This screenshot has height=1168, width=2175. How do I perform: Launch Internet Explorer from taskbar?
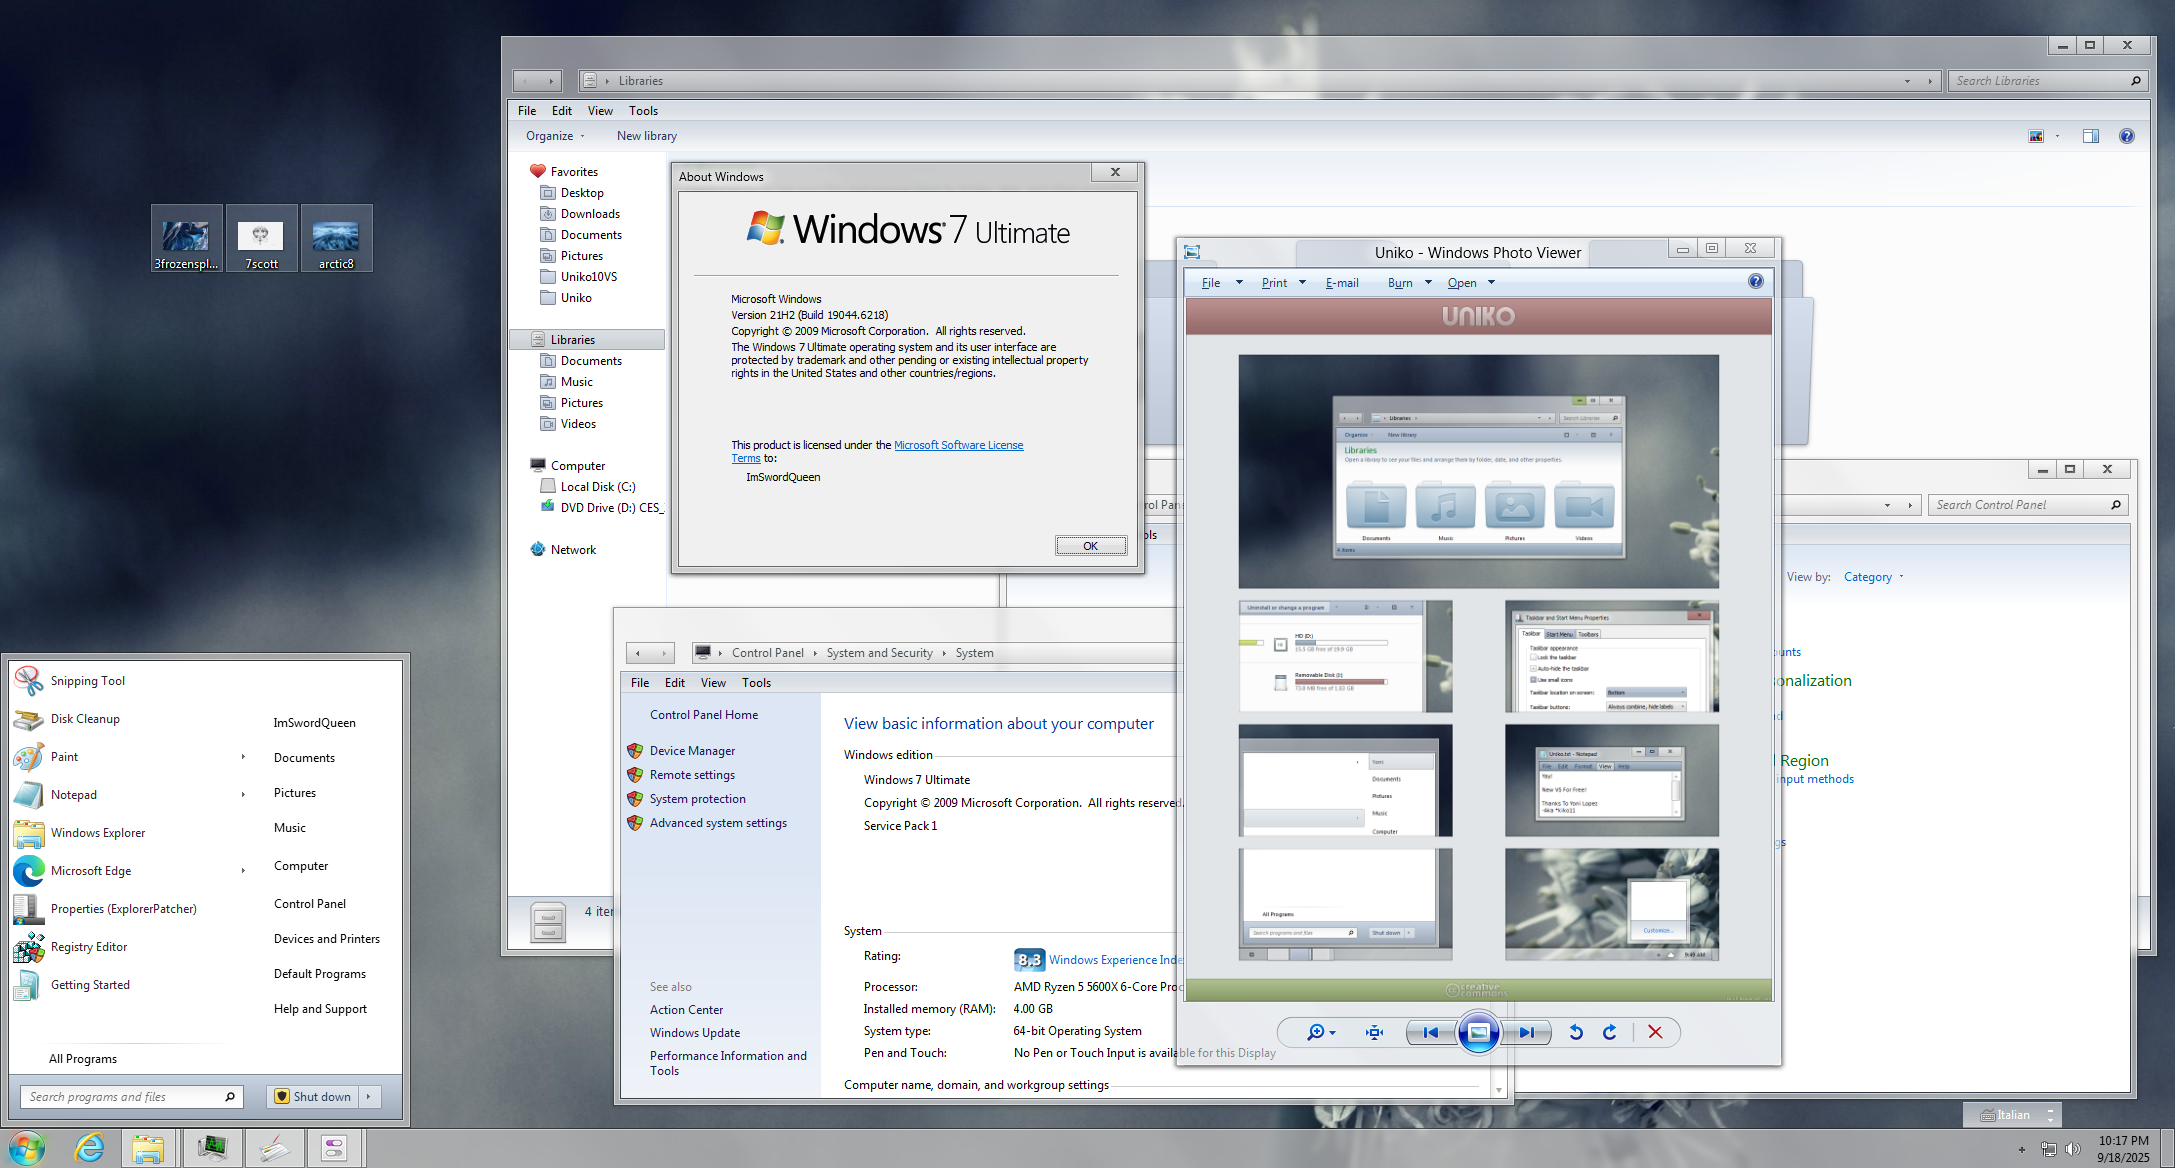(x=90, y=1148)
